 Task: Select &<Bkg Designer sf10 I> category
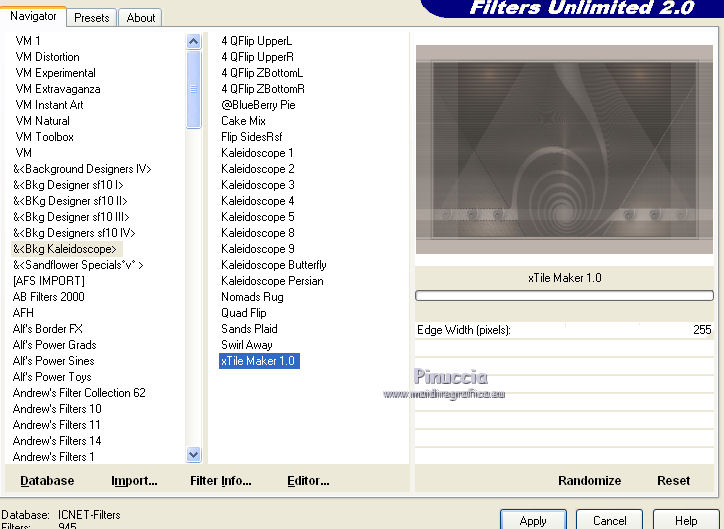[68, 185]
